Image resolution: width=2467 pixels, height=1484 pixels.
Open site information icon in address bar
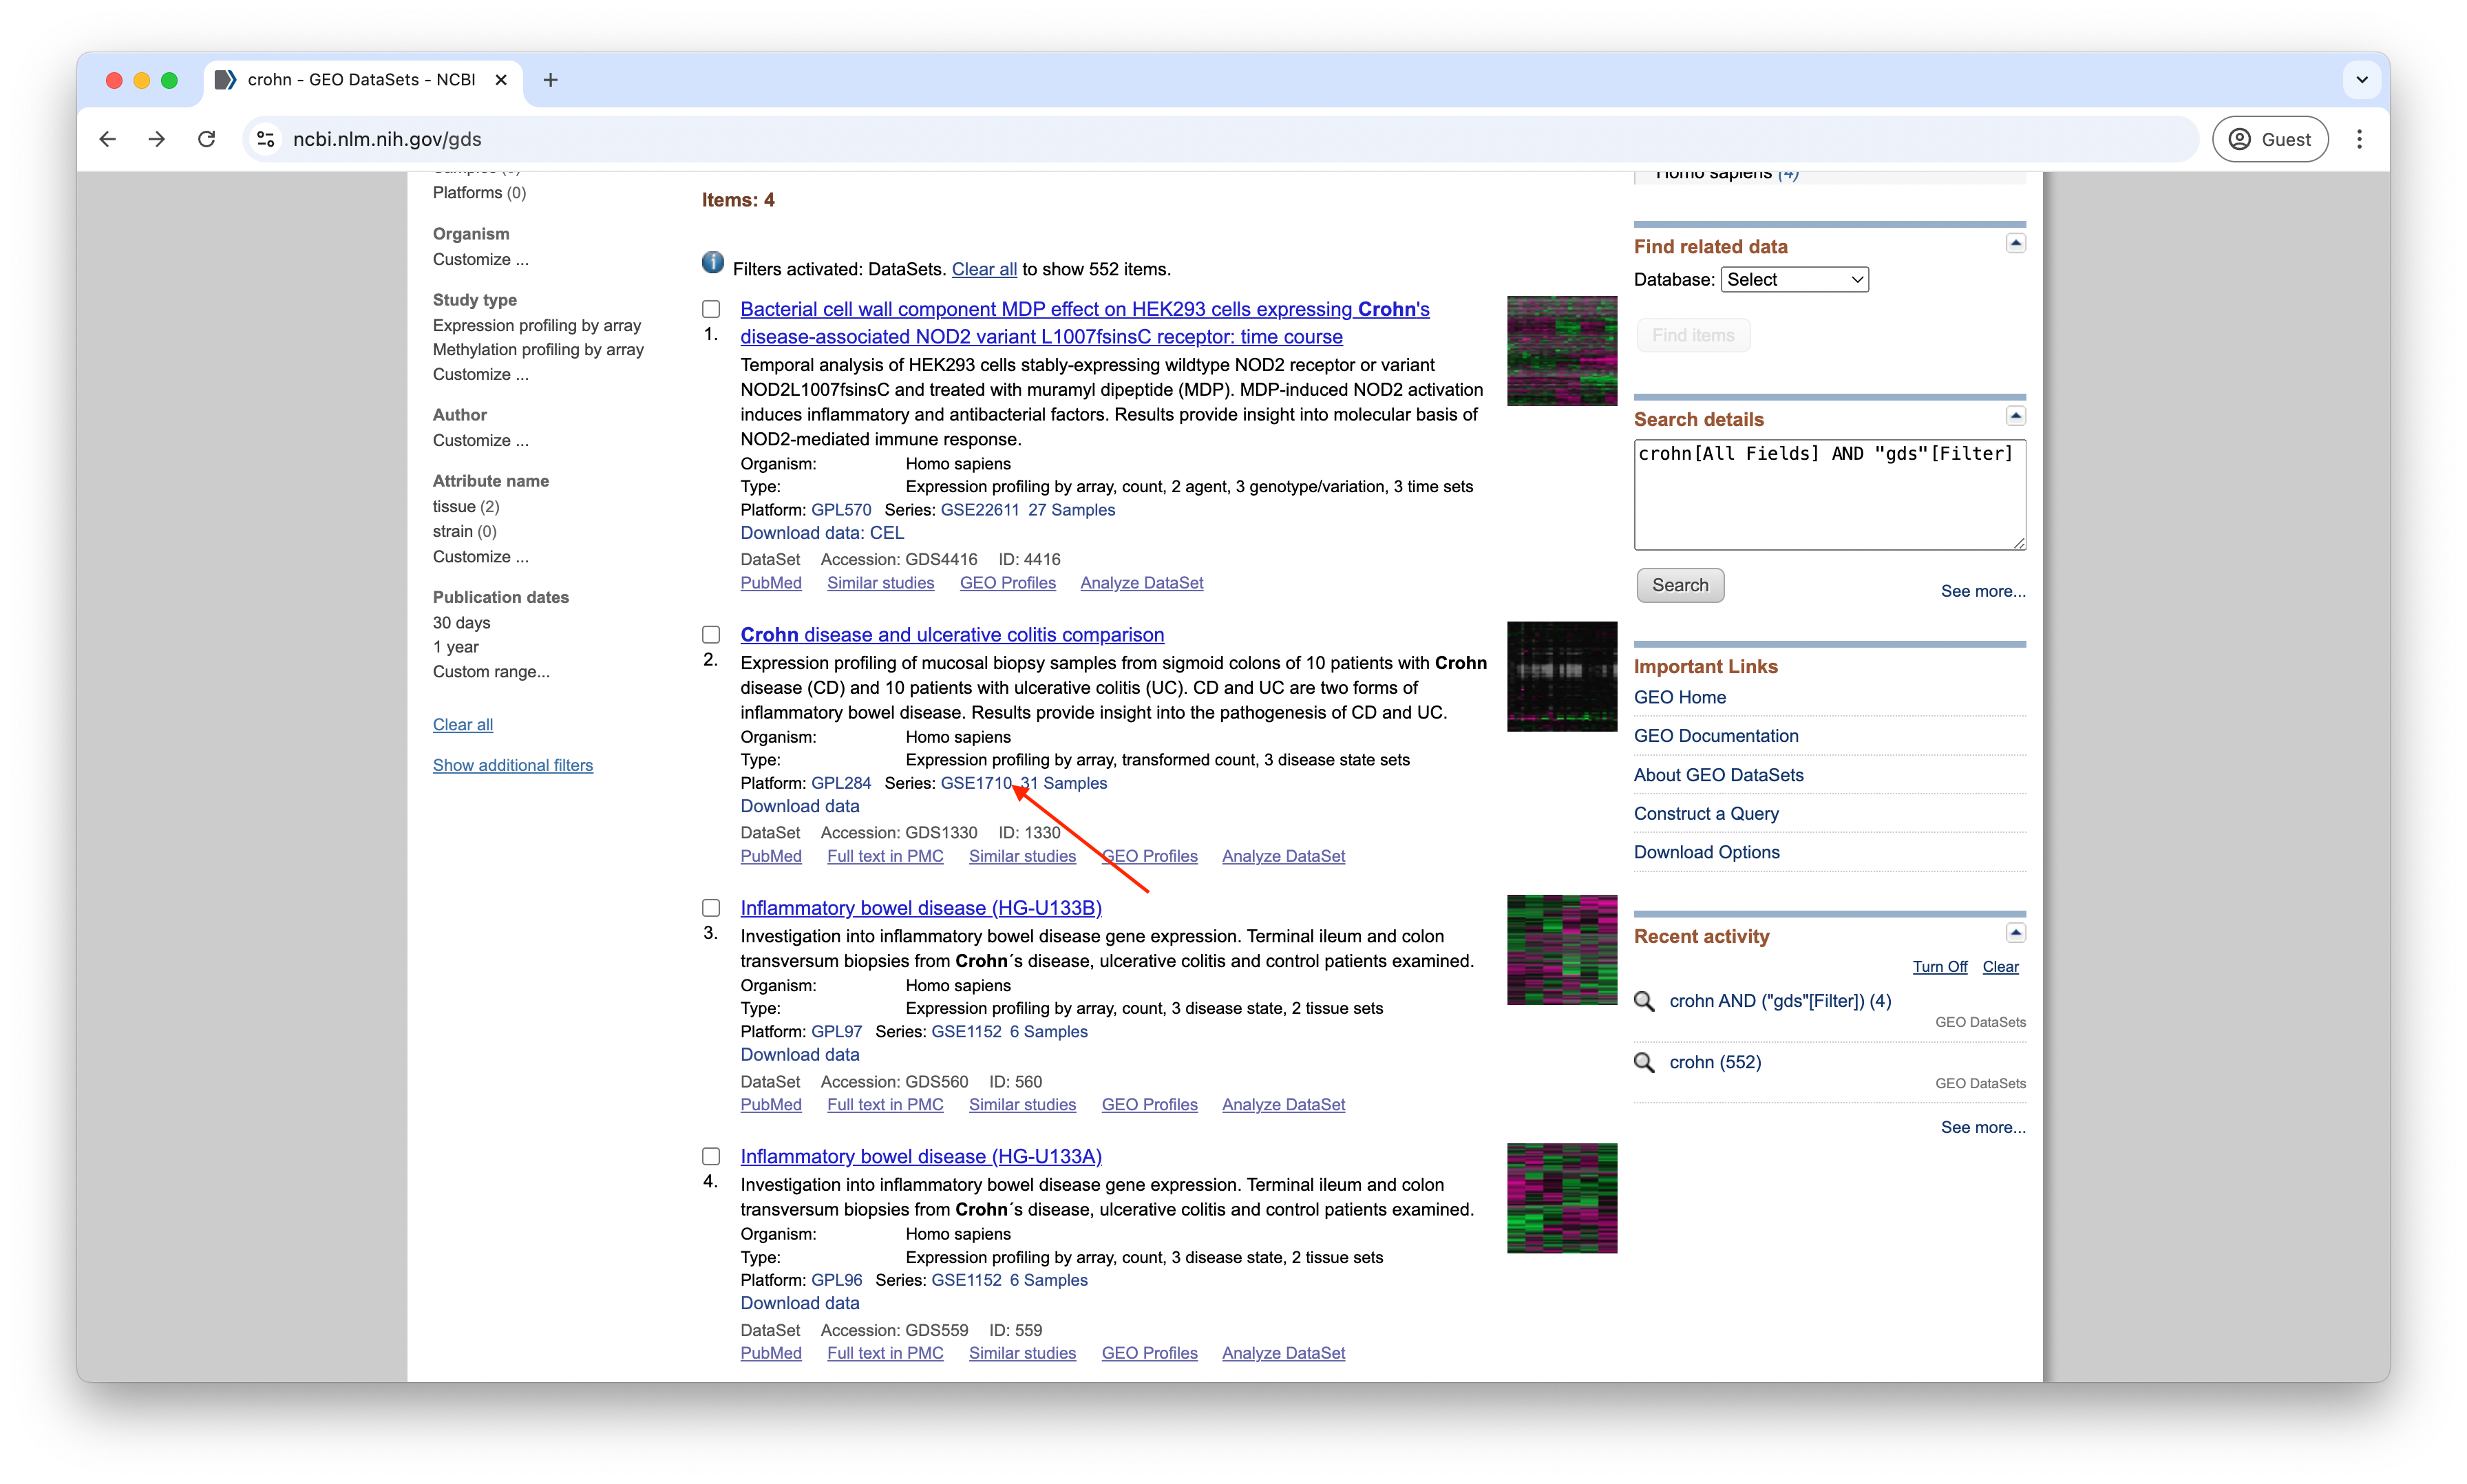265,139
